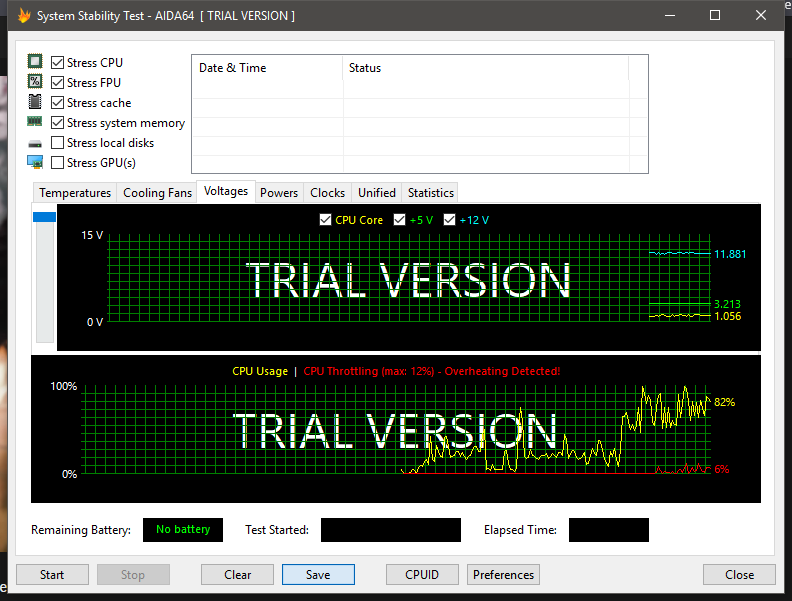Screen dimensions: 792x601
Task: Switch to the Clocks tab
Action: click(x=327, y=193)
